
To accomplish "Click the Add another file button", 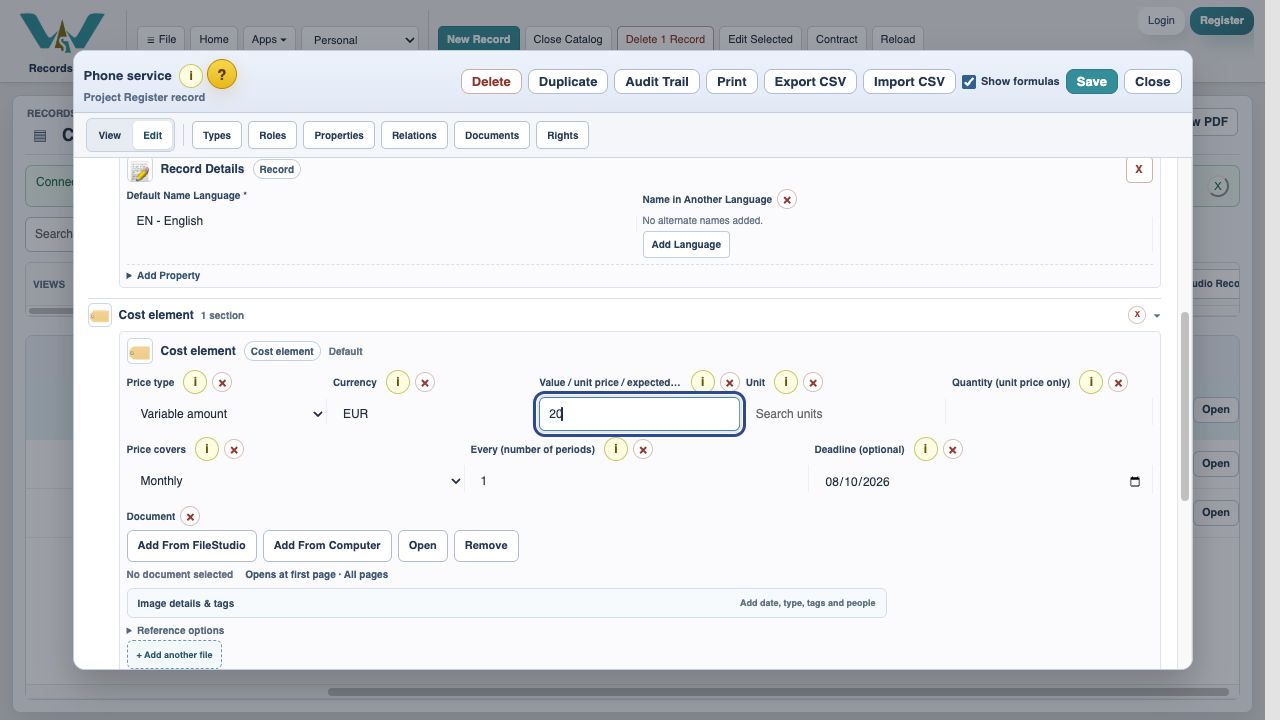I will pos(174,656).
